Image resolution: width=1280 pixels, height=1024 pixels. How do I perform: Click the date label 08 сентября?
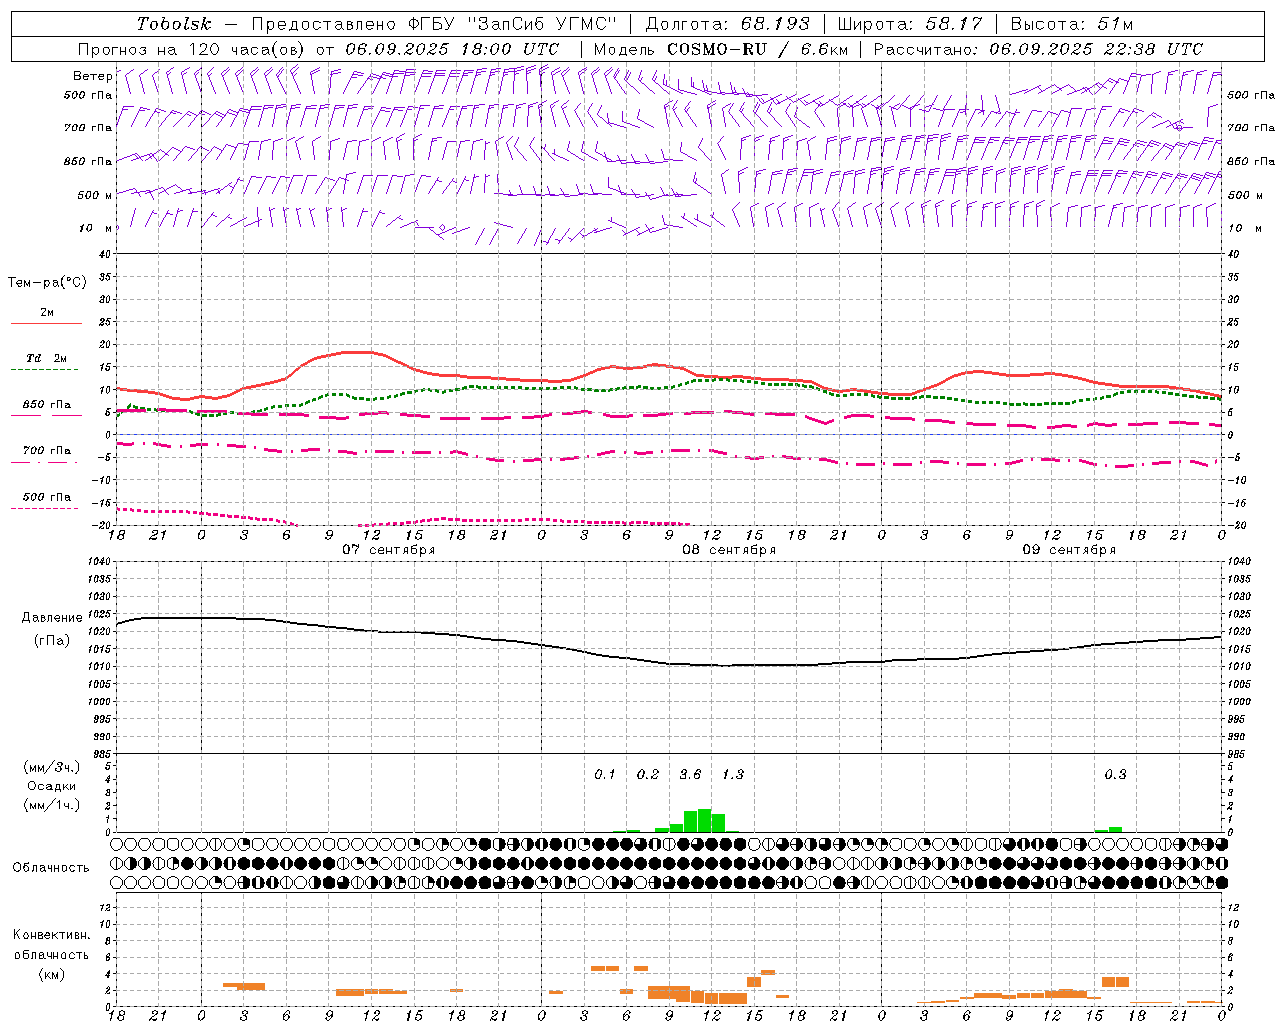(729, 550)
